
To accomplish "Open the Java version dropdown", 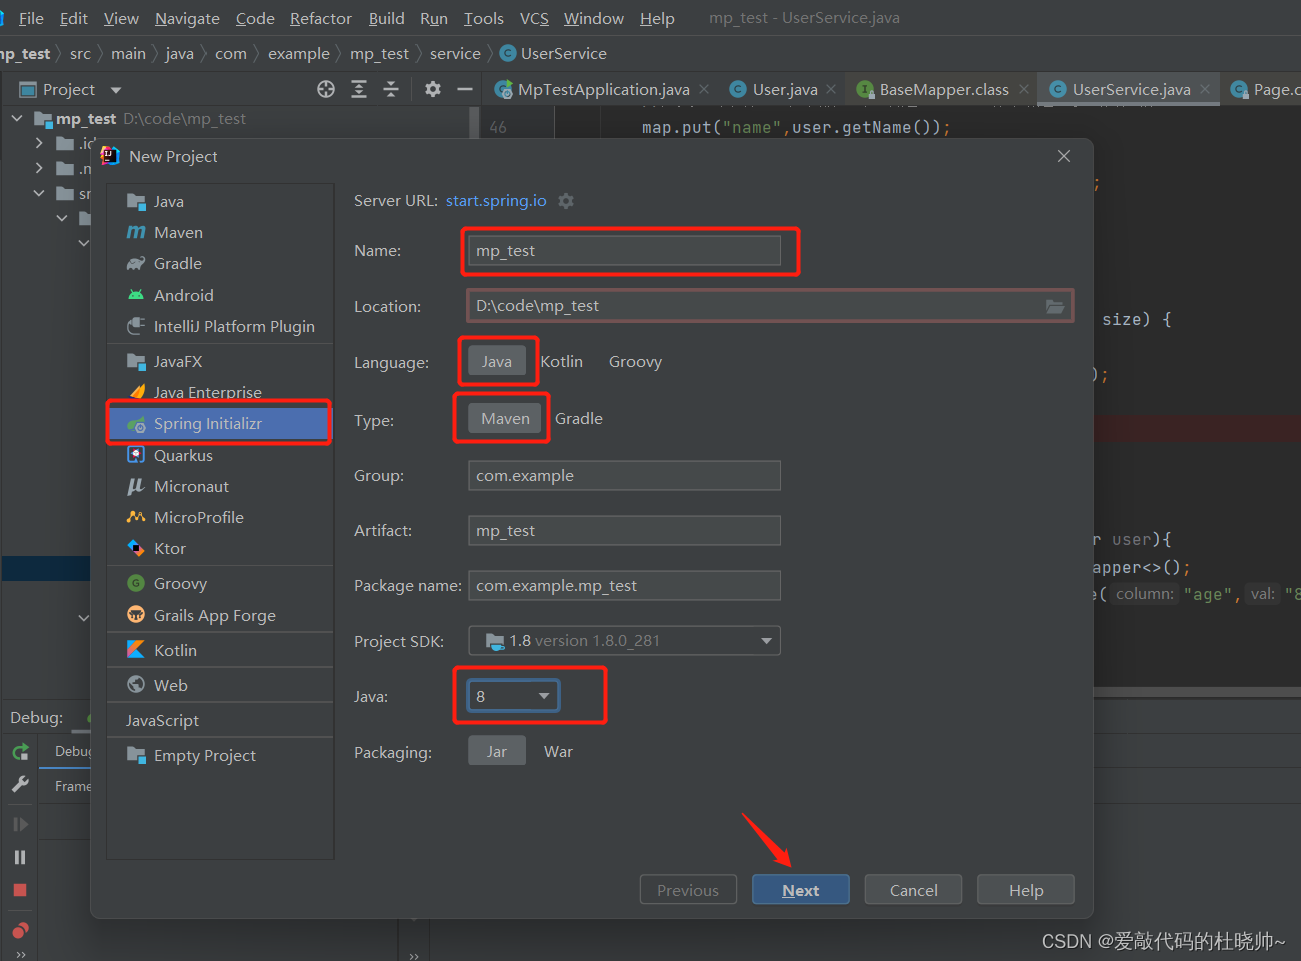I will tap(513, 696).
